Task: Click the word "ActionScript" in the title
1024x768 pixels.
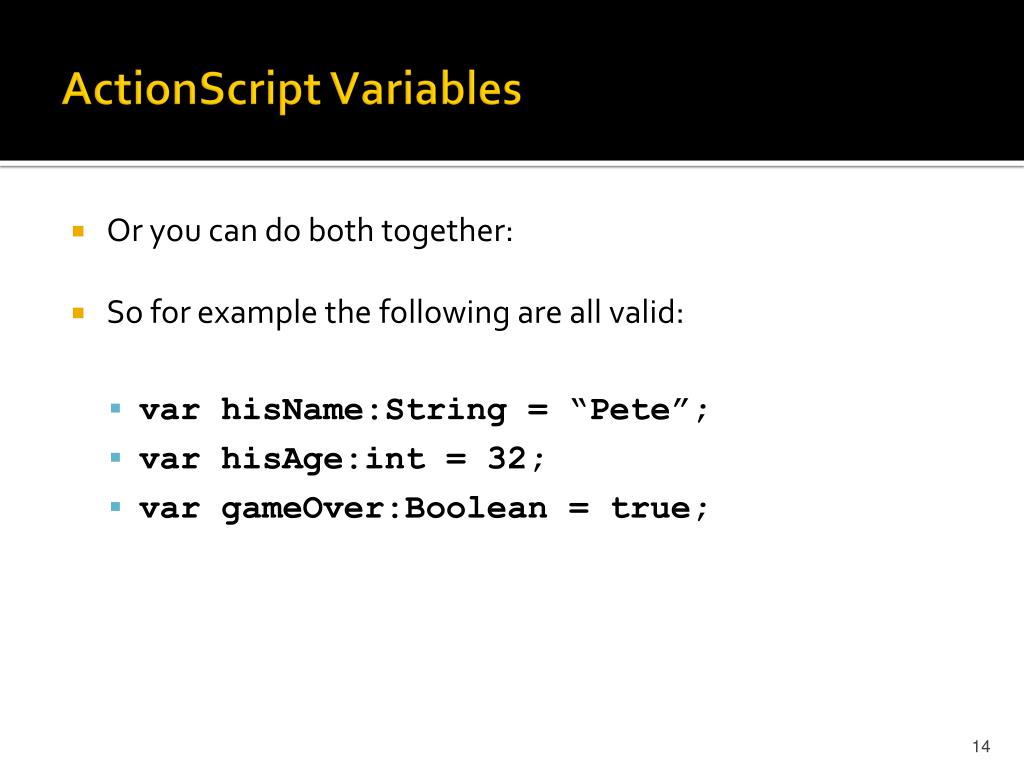Action: (x=192, y=90)
